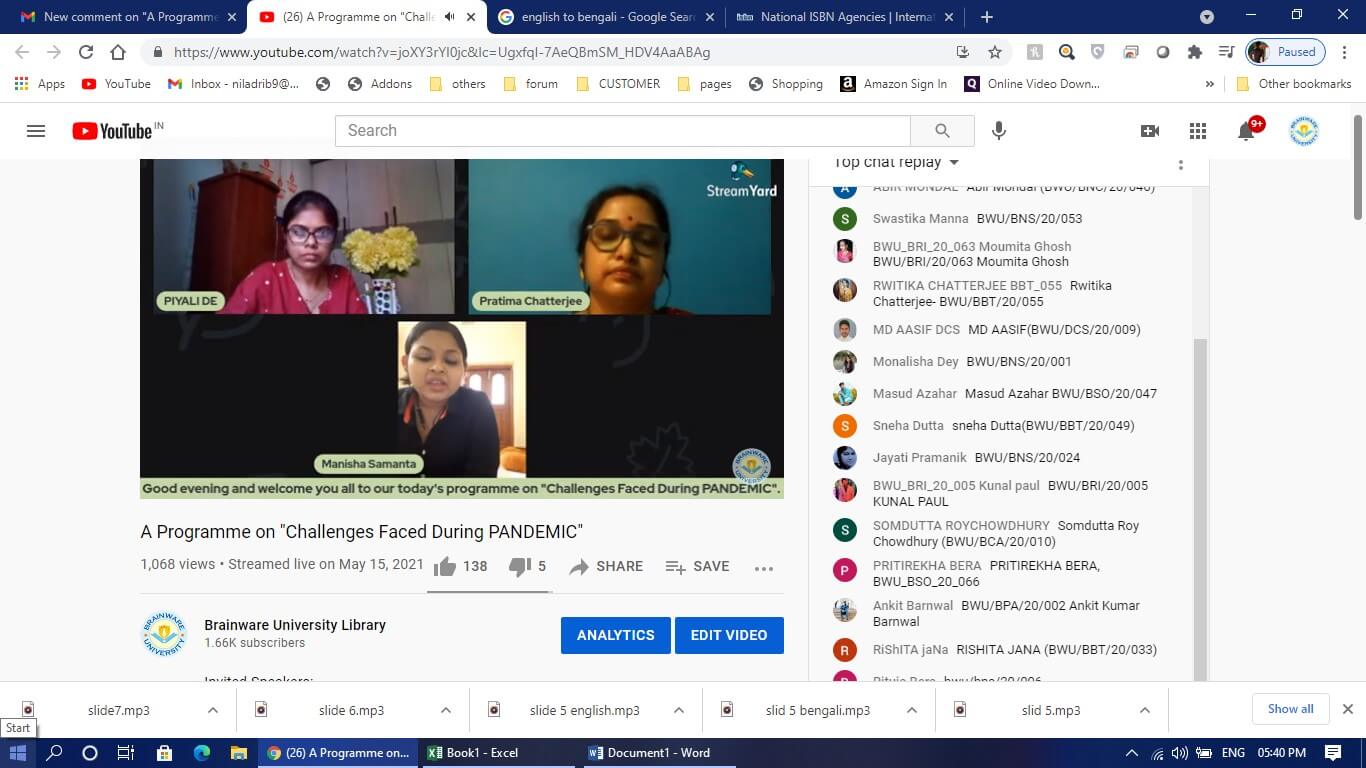Click the search magnifier button
Viewport: 1366px width, 768px height.
tap(942, 131)
